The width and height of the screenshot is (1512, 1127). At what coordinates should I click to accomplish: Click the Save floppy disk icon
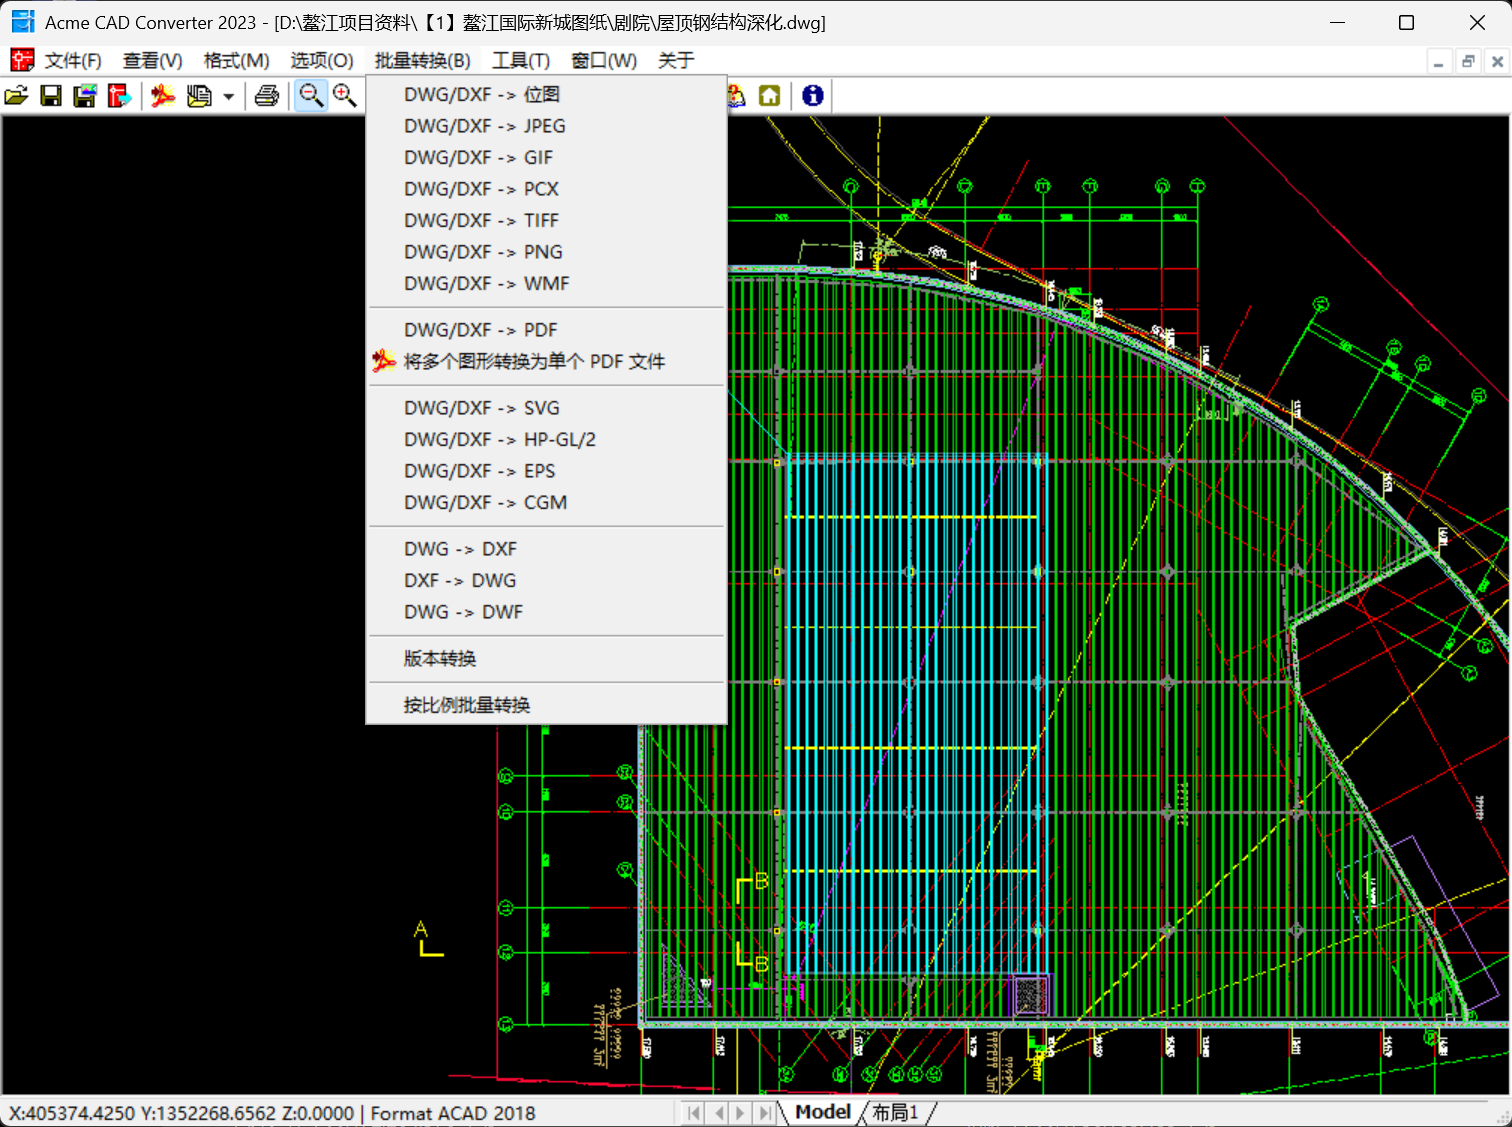pos(51,96)
